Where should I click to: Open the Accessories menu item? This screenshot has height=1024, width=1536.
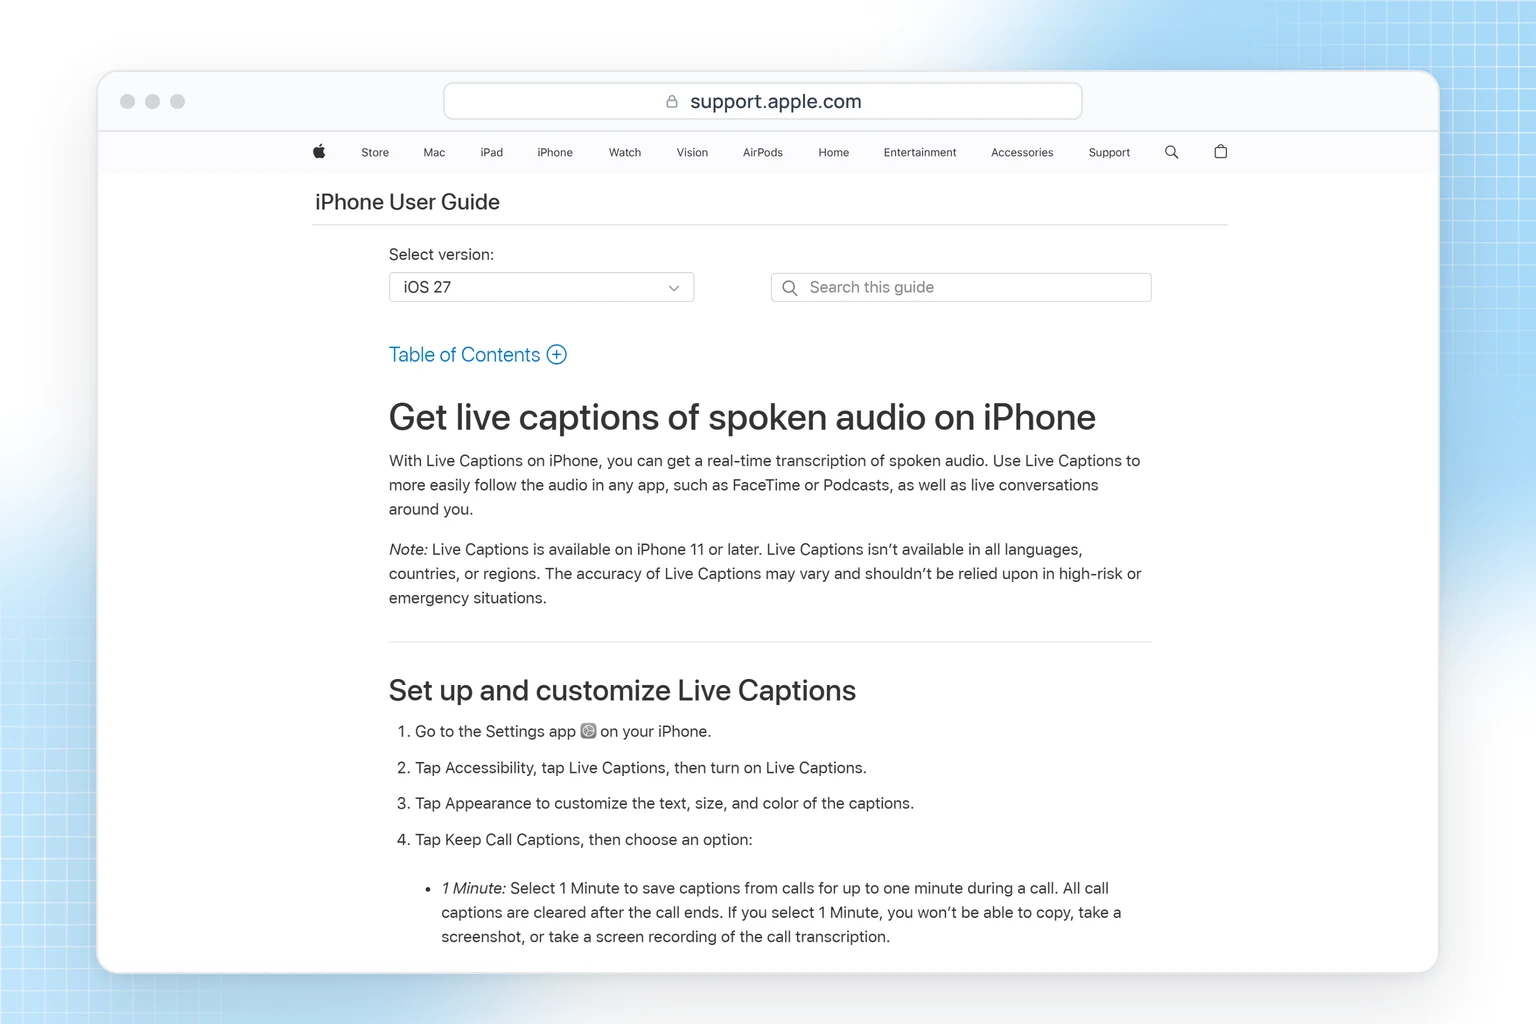pyautogui.click(x=1022, y=152)
